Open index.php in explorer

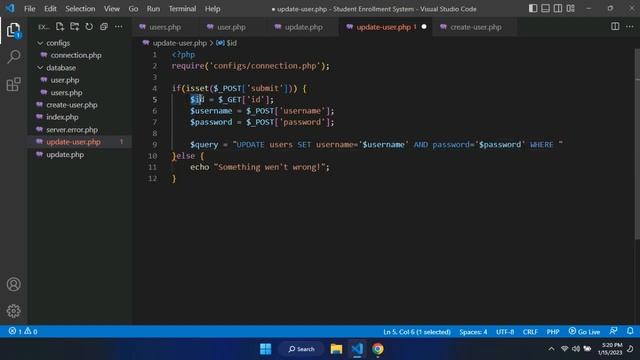coord(62,117)
